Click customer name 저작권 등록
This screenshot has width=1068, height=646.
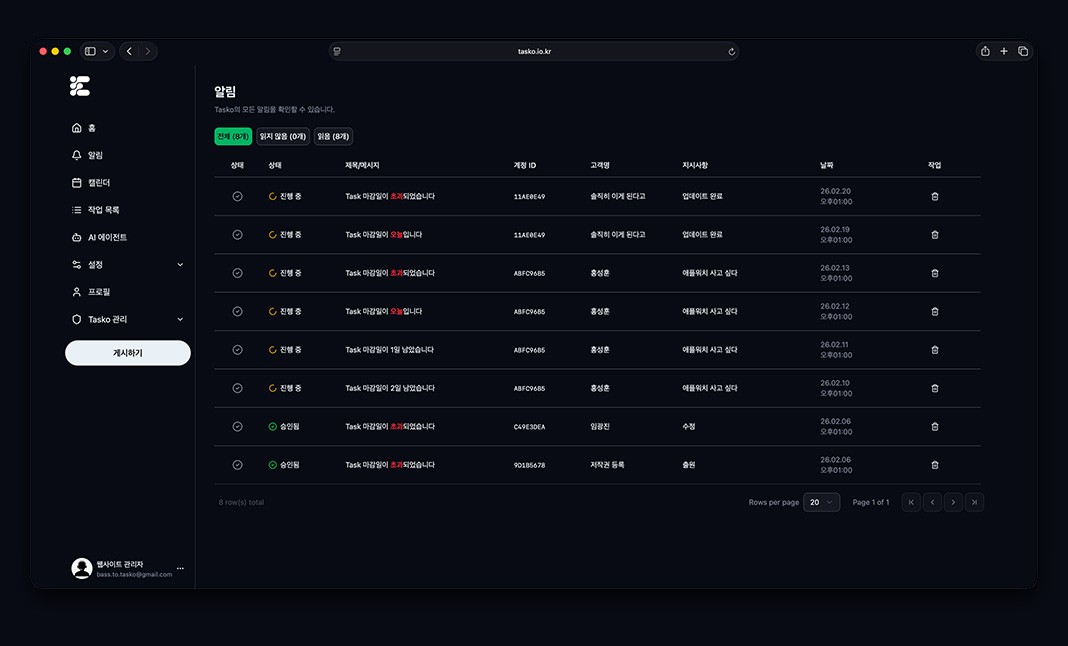pos(607,465)
